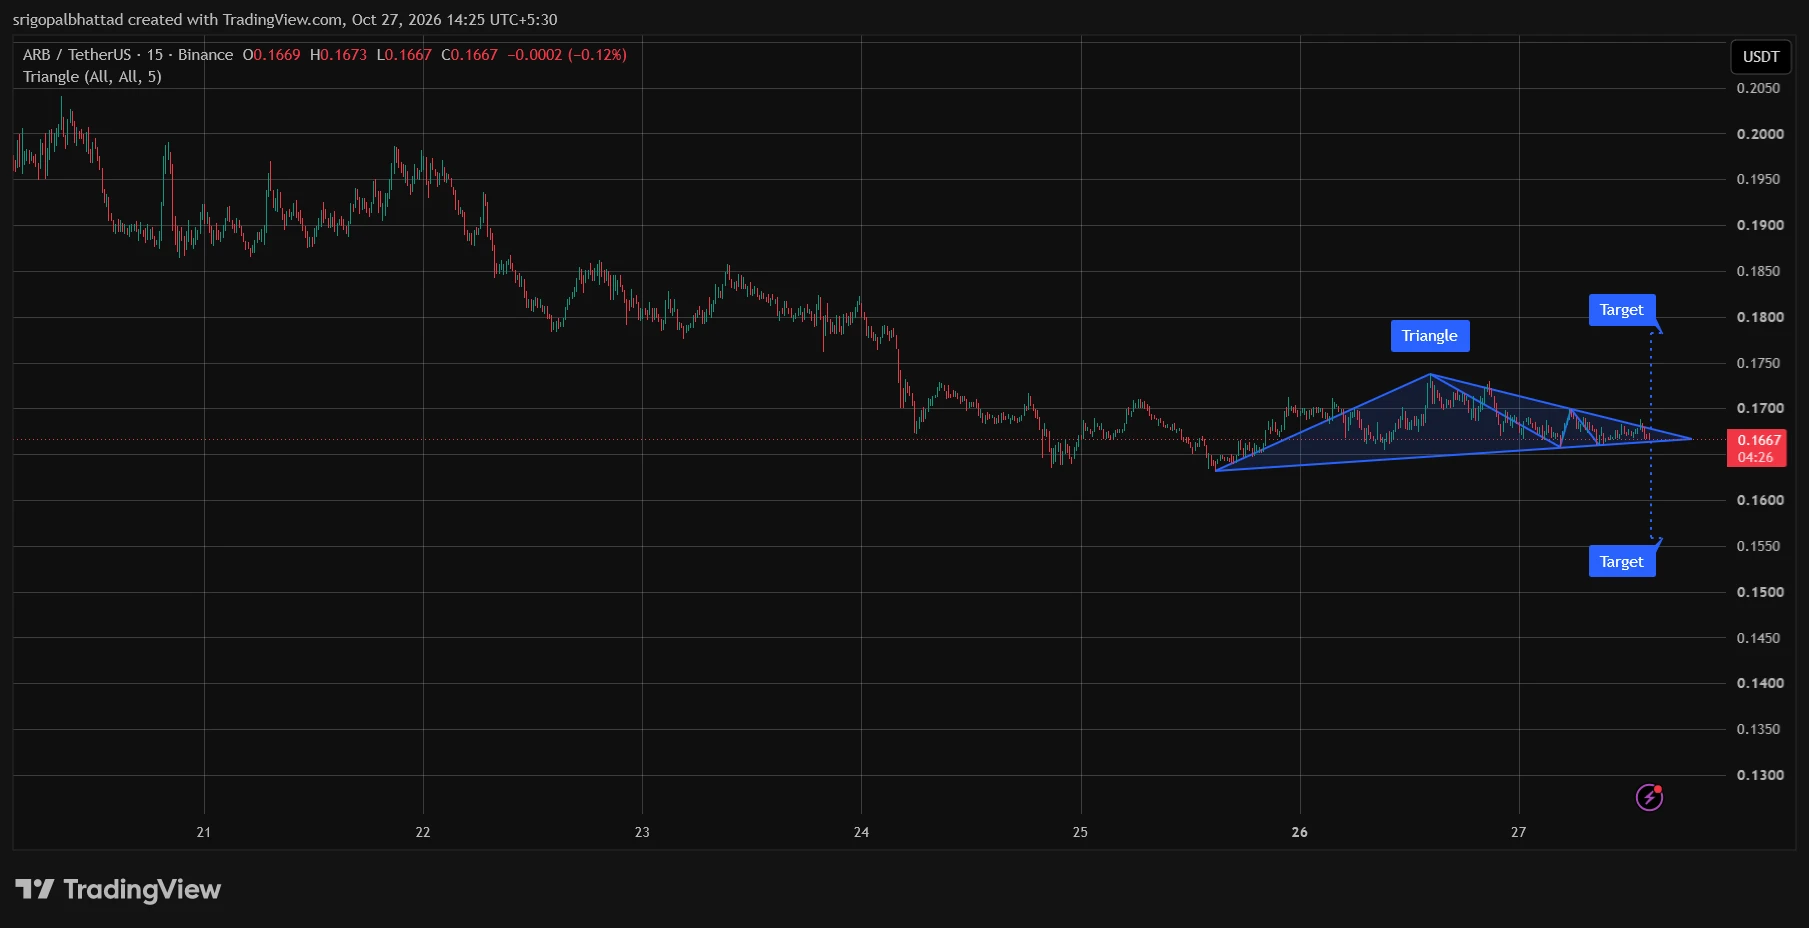Click the date label 21 on time axis
Viewport: 1809px width, 928px height.
pyautogui.click(x=203, y=832)
